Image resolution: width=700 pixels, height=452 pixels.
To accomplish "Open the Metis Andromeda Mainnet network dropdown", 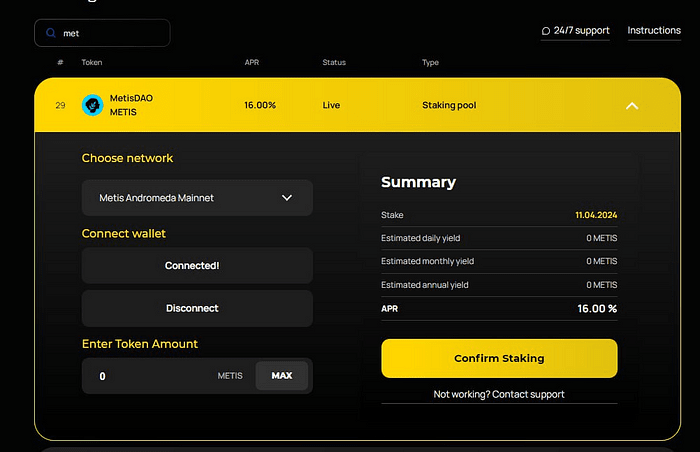I will click(x=197, y=198).
